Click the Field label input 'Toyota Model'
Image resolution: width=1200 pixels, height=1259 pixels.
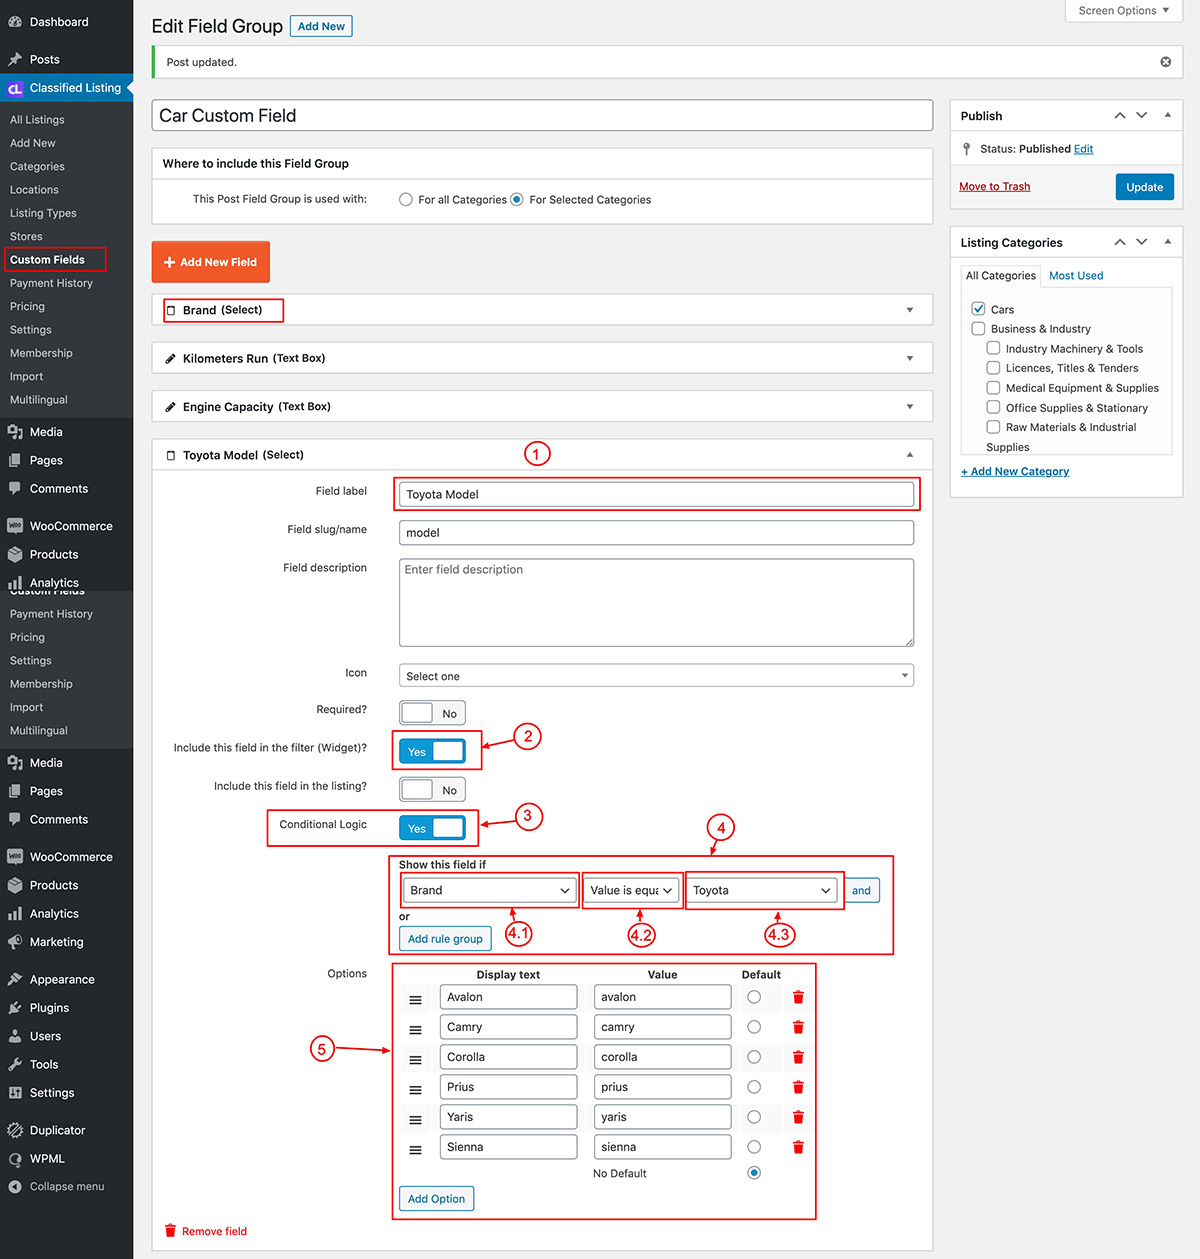pyautogui.click(x=656, y=494)
